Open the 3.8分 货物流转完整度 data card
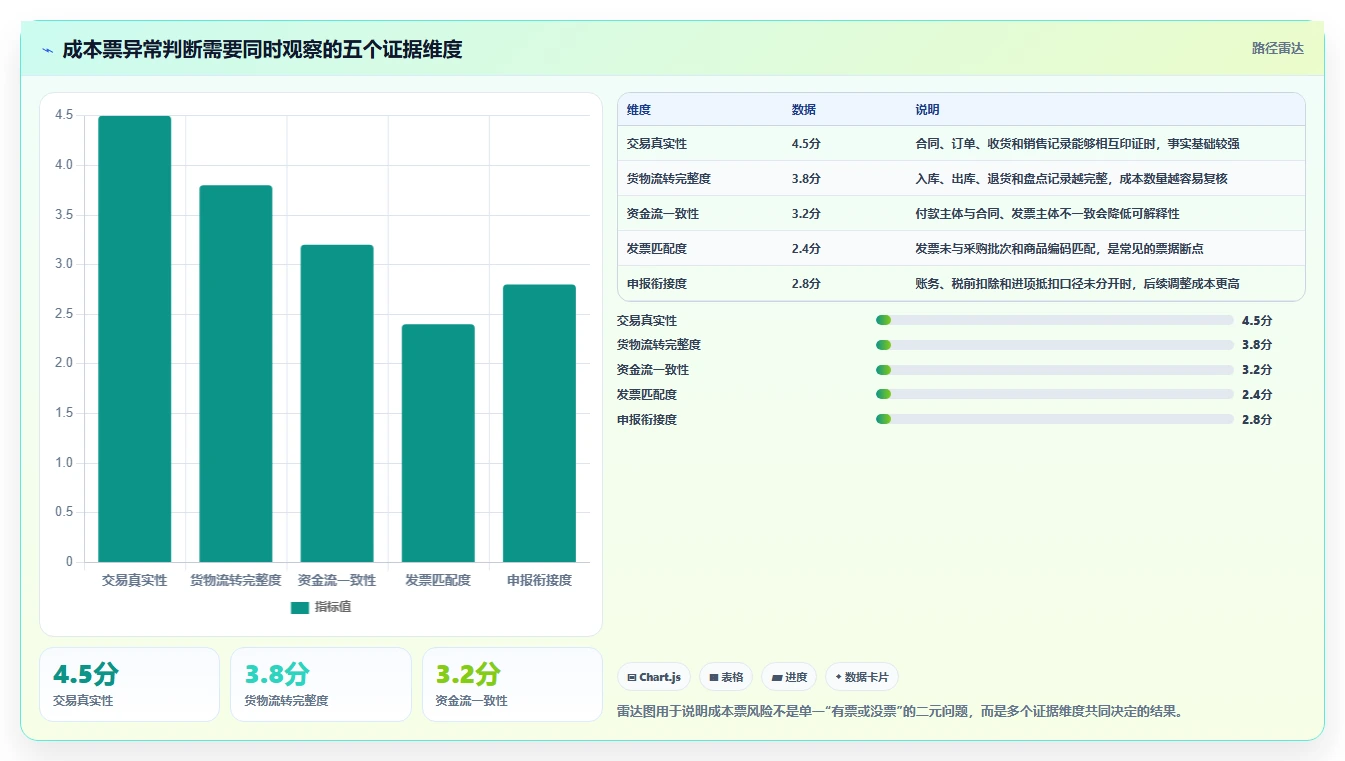 coord(321,684)
